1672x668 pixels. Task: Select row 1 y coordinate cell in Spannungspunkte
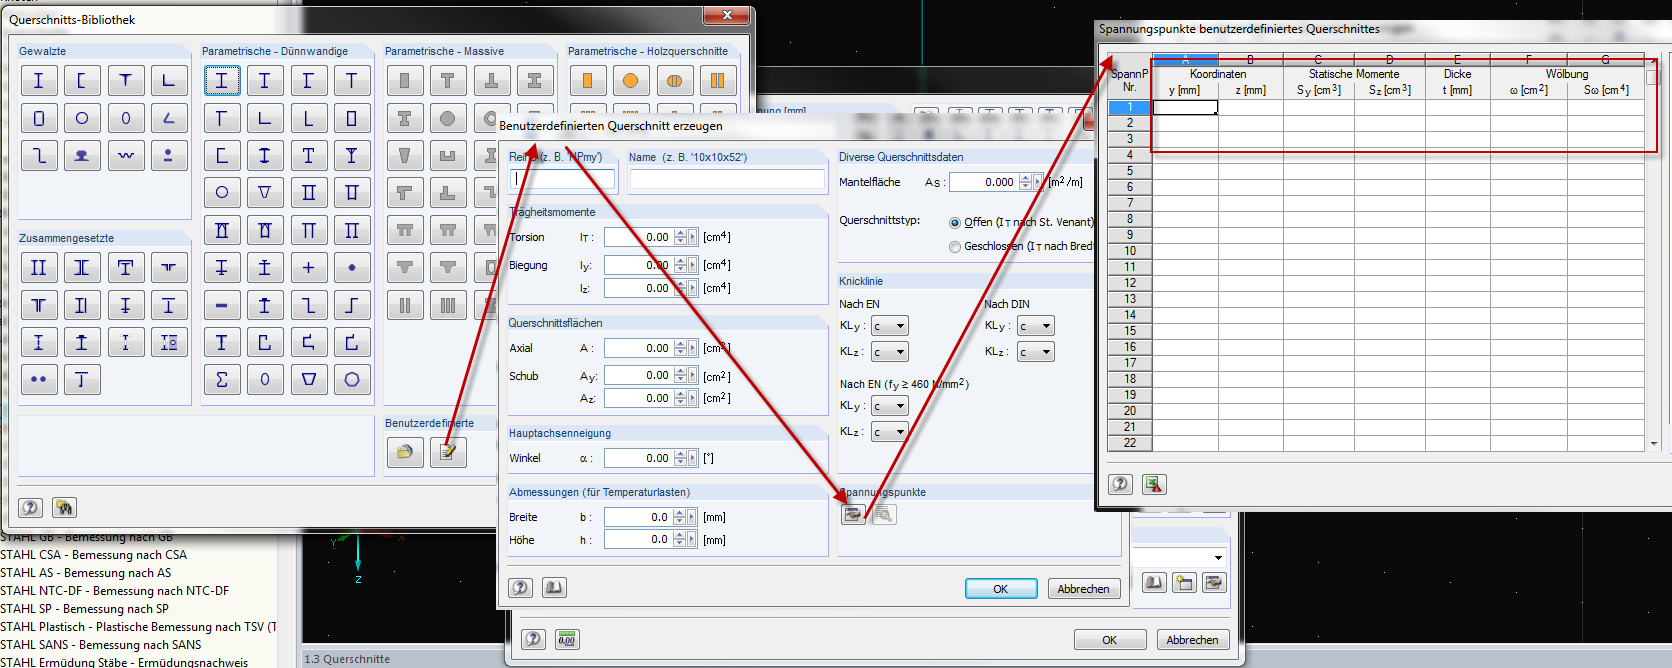coord(1185,107)
